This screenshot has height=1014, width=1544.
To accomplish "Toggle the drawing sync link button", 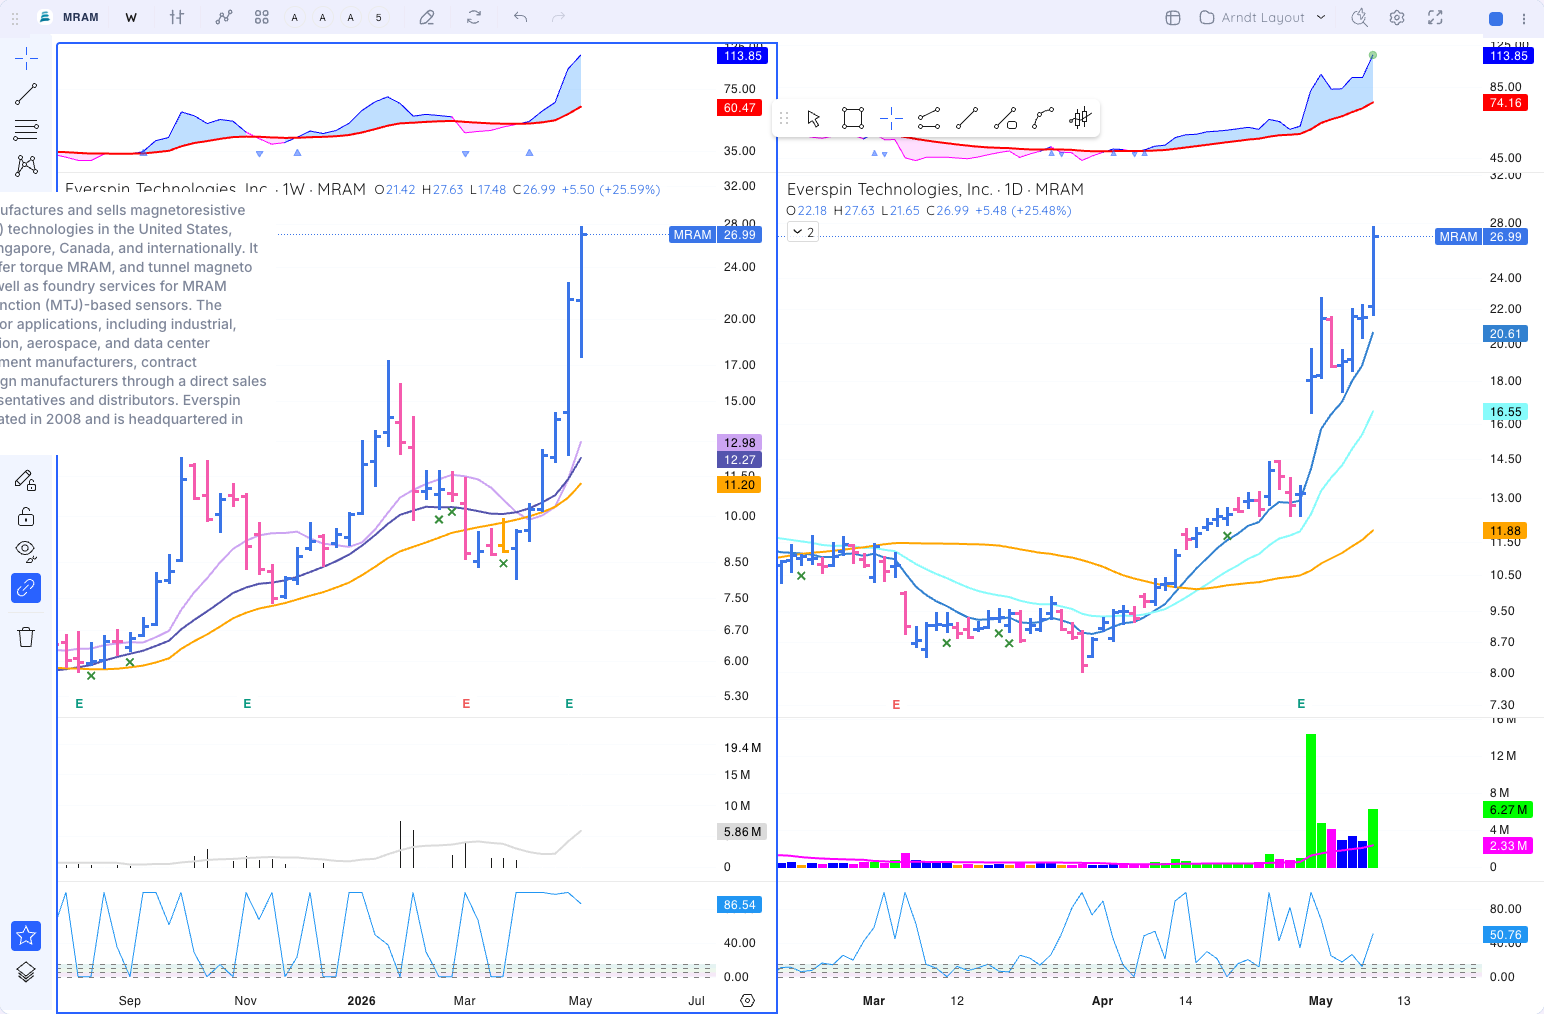I will pos(26,588).
